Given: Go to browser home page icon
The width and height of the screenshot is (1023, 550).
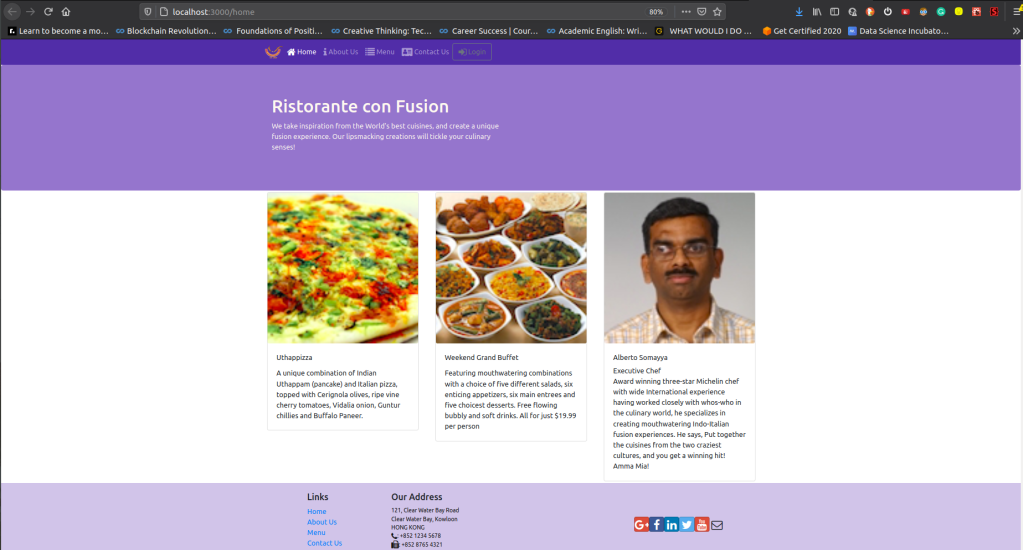Looking at the screenshot, I should 66,12.
